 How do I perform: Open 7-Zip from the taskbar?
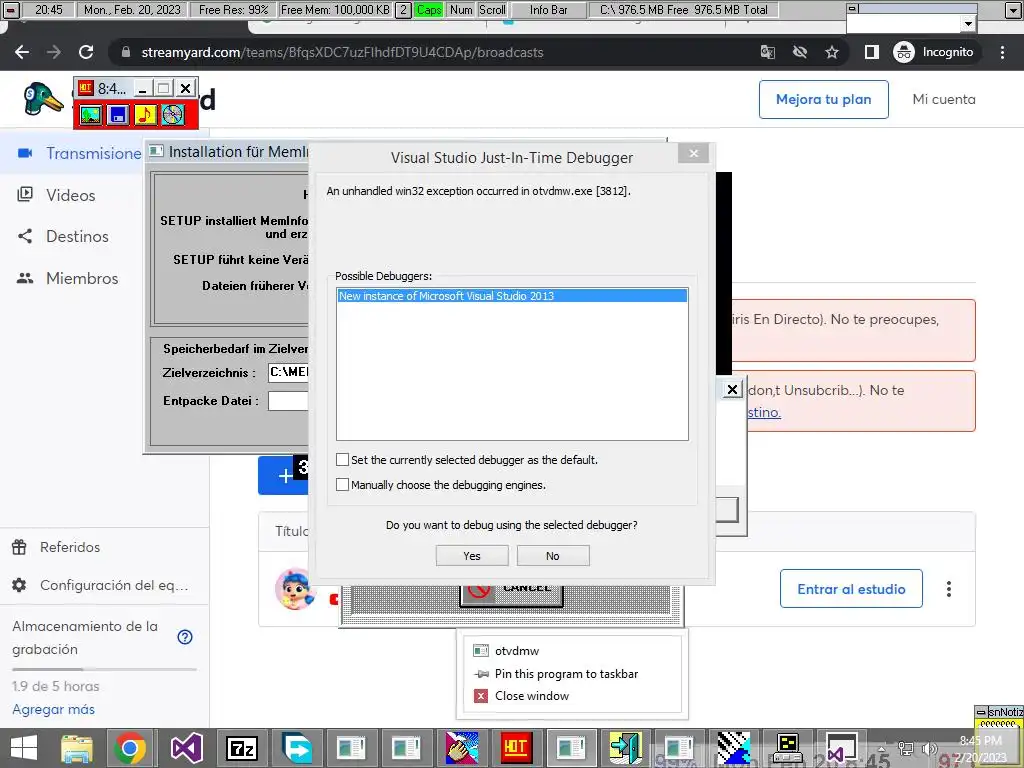(241, 748)
